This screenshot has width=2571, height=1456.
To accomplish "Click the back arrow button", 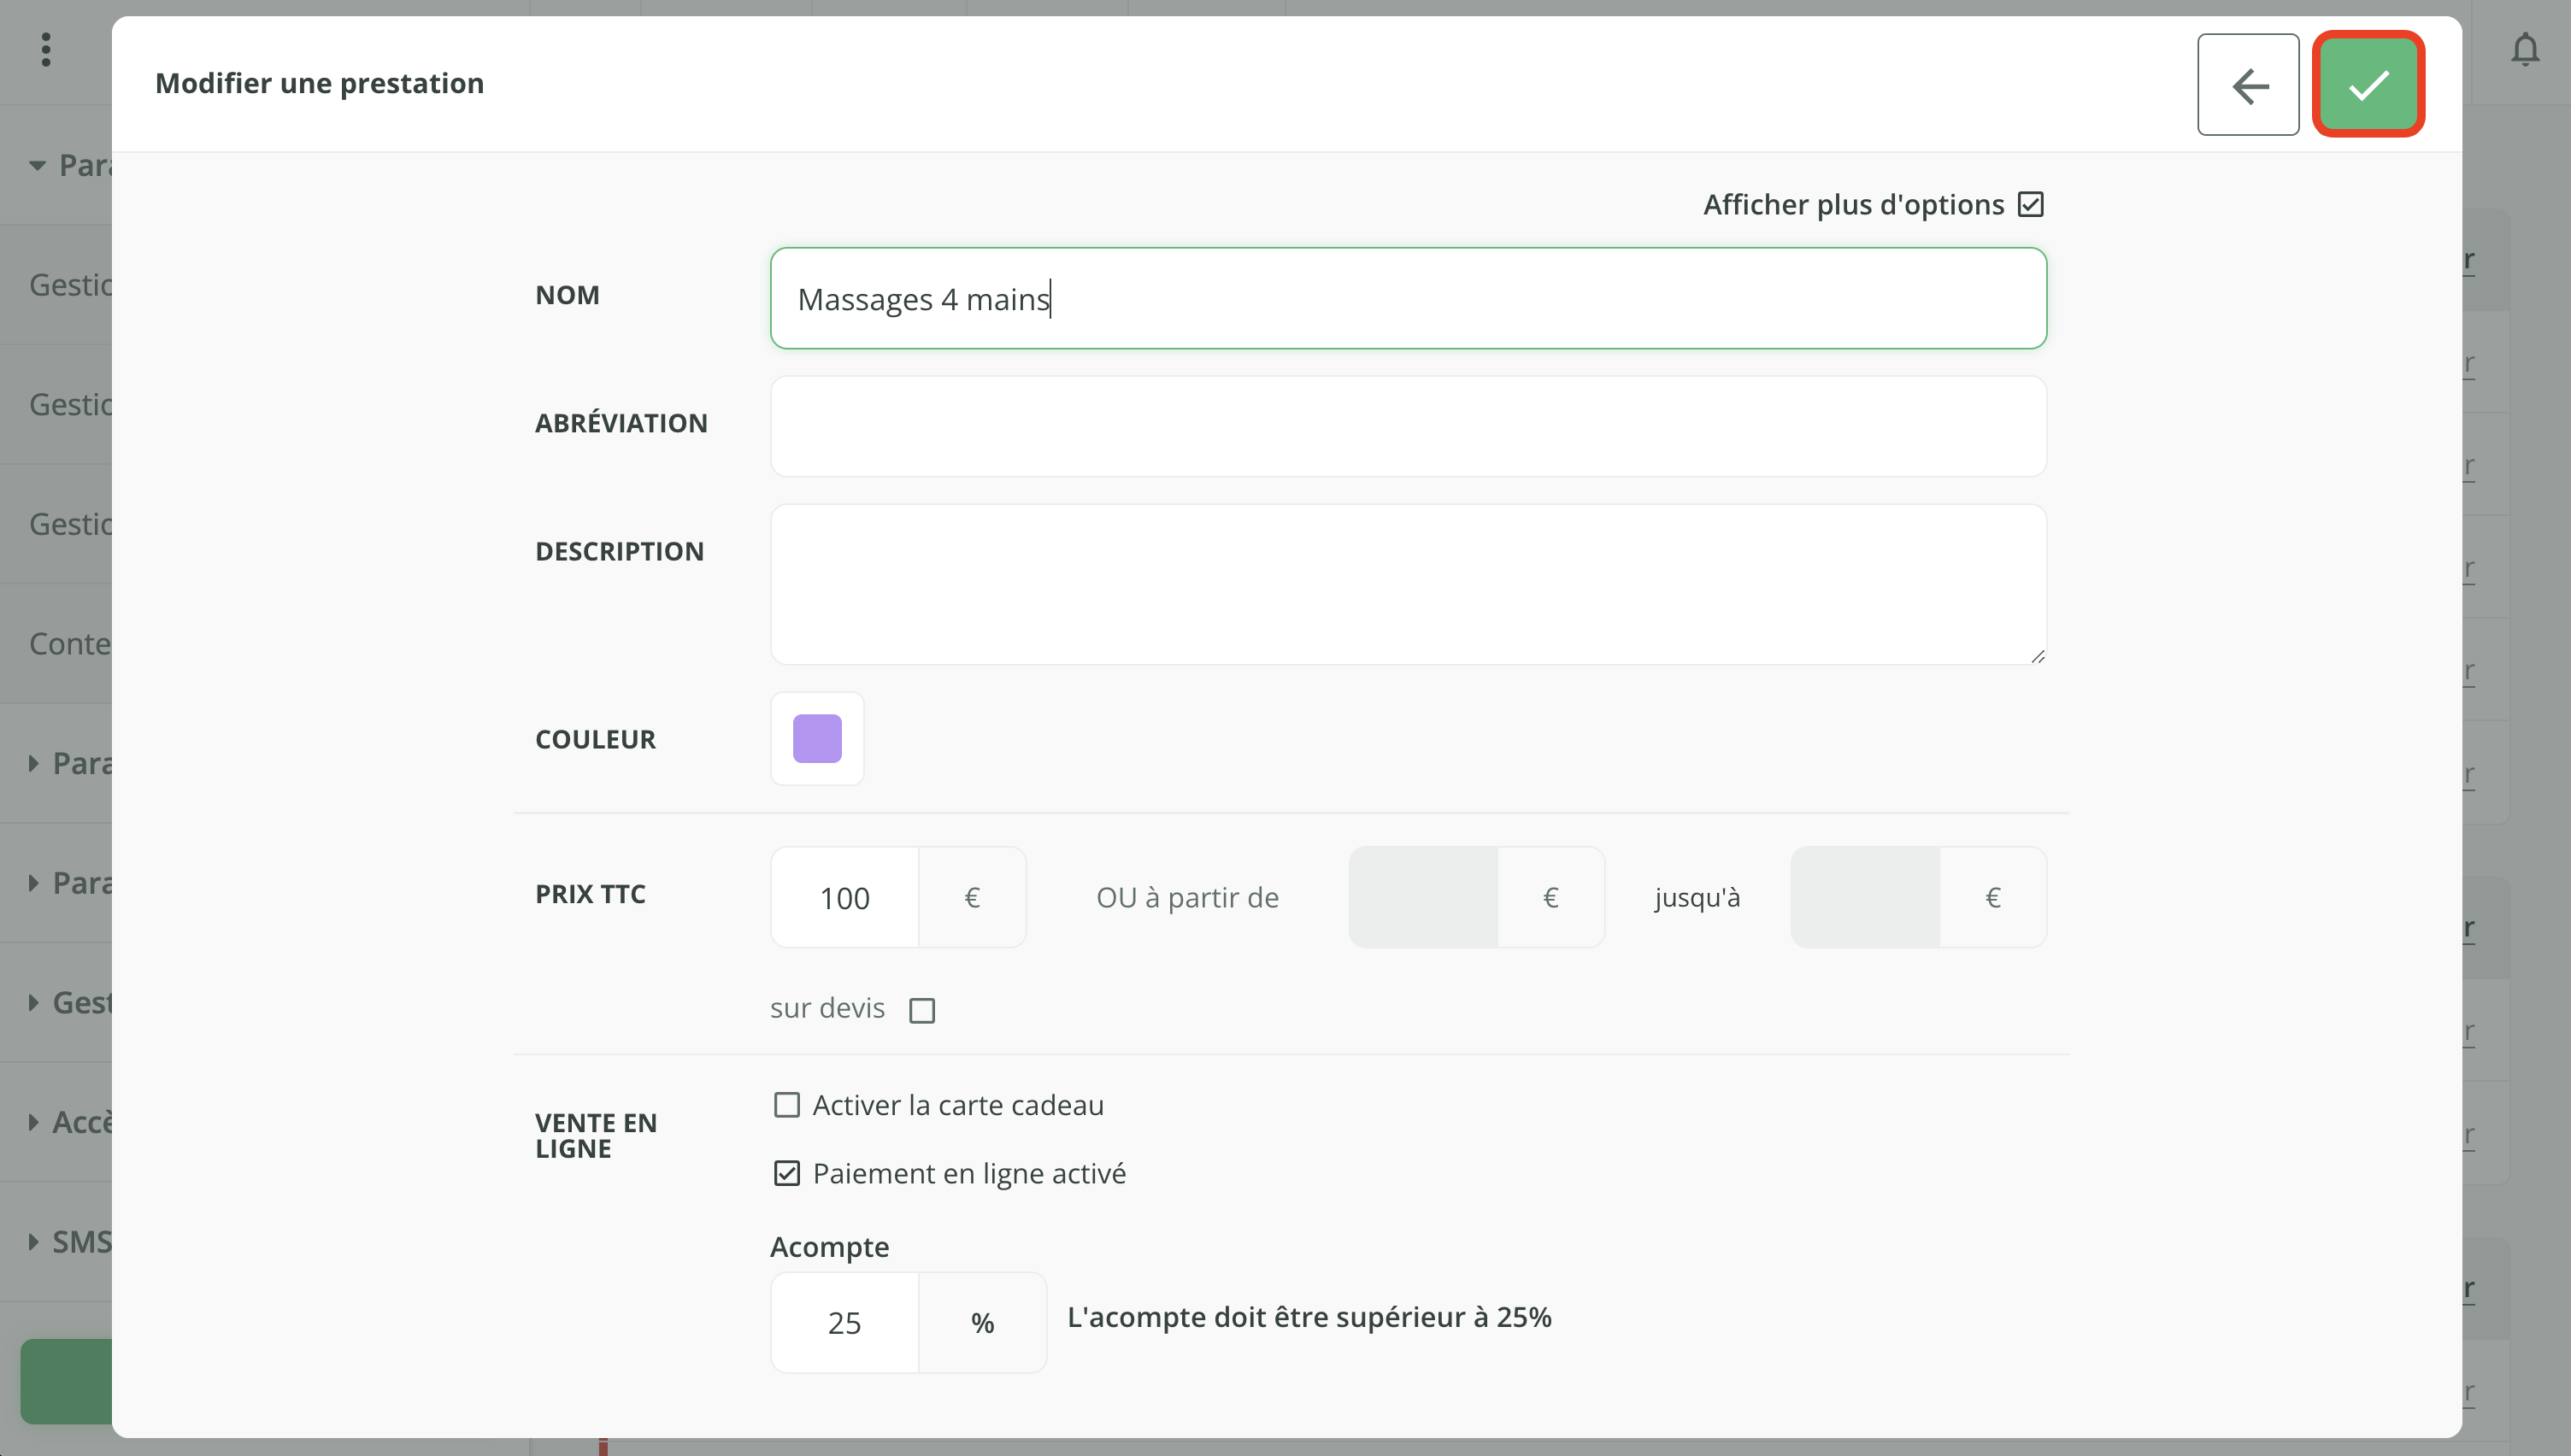I will pos(2247,84).
